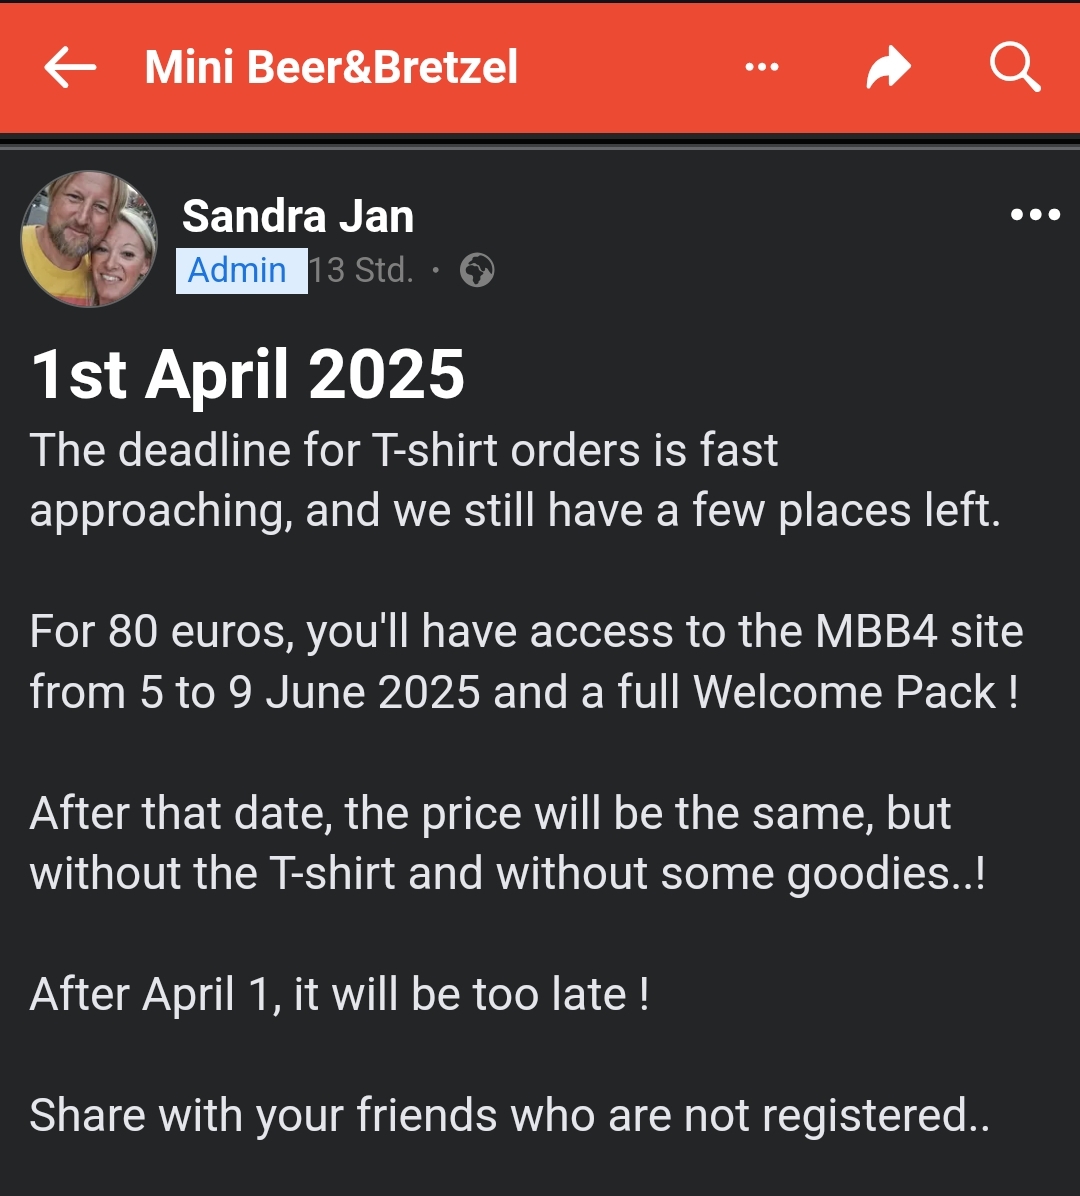The height and width of the screenshot is (1196, 1080).
Task: View Sandra Jan's profile picture
Action: tap(89, 239)
